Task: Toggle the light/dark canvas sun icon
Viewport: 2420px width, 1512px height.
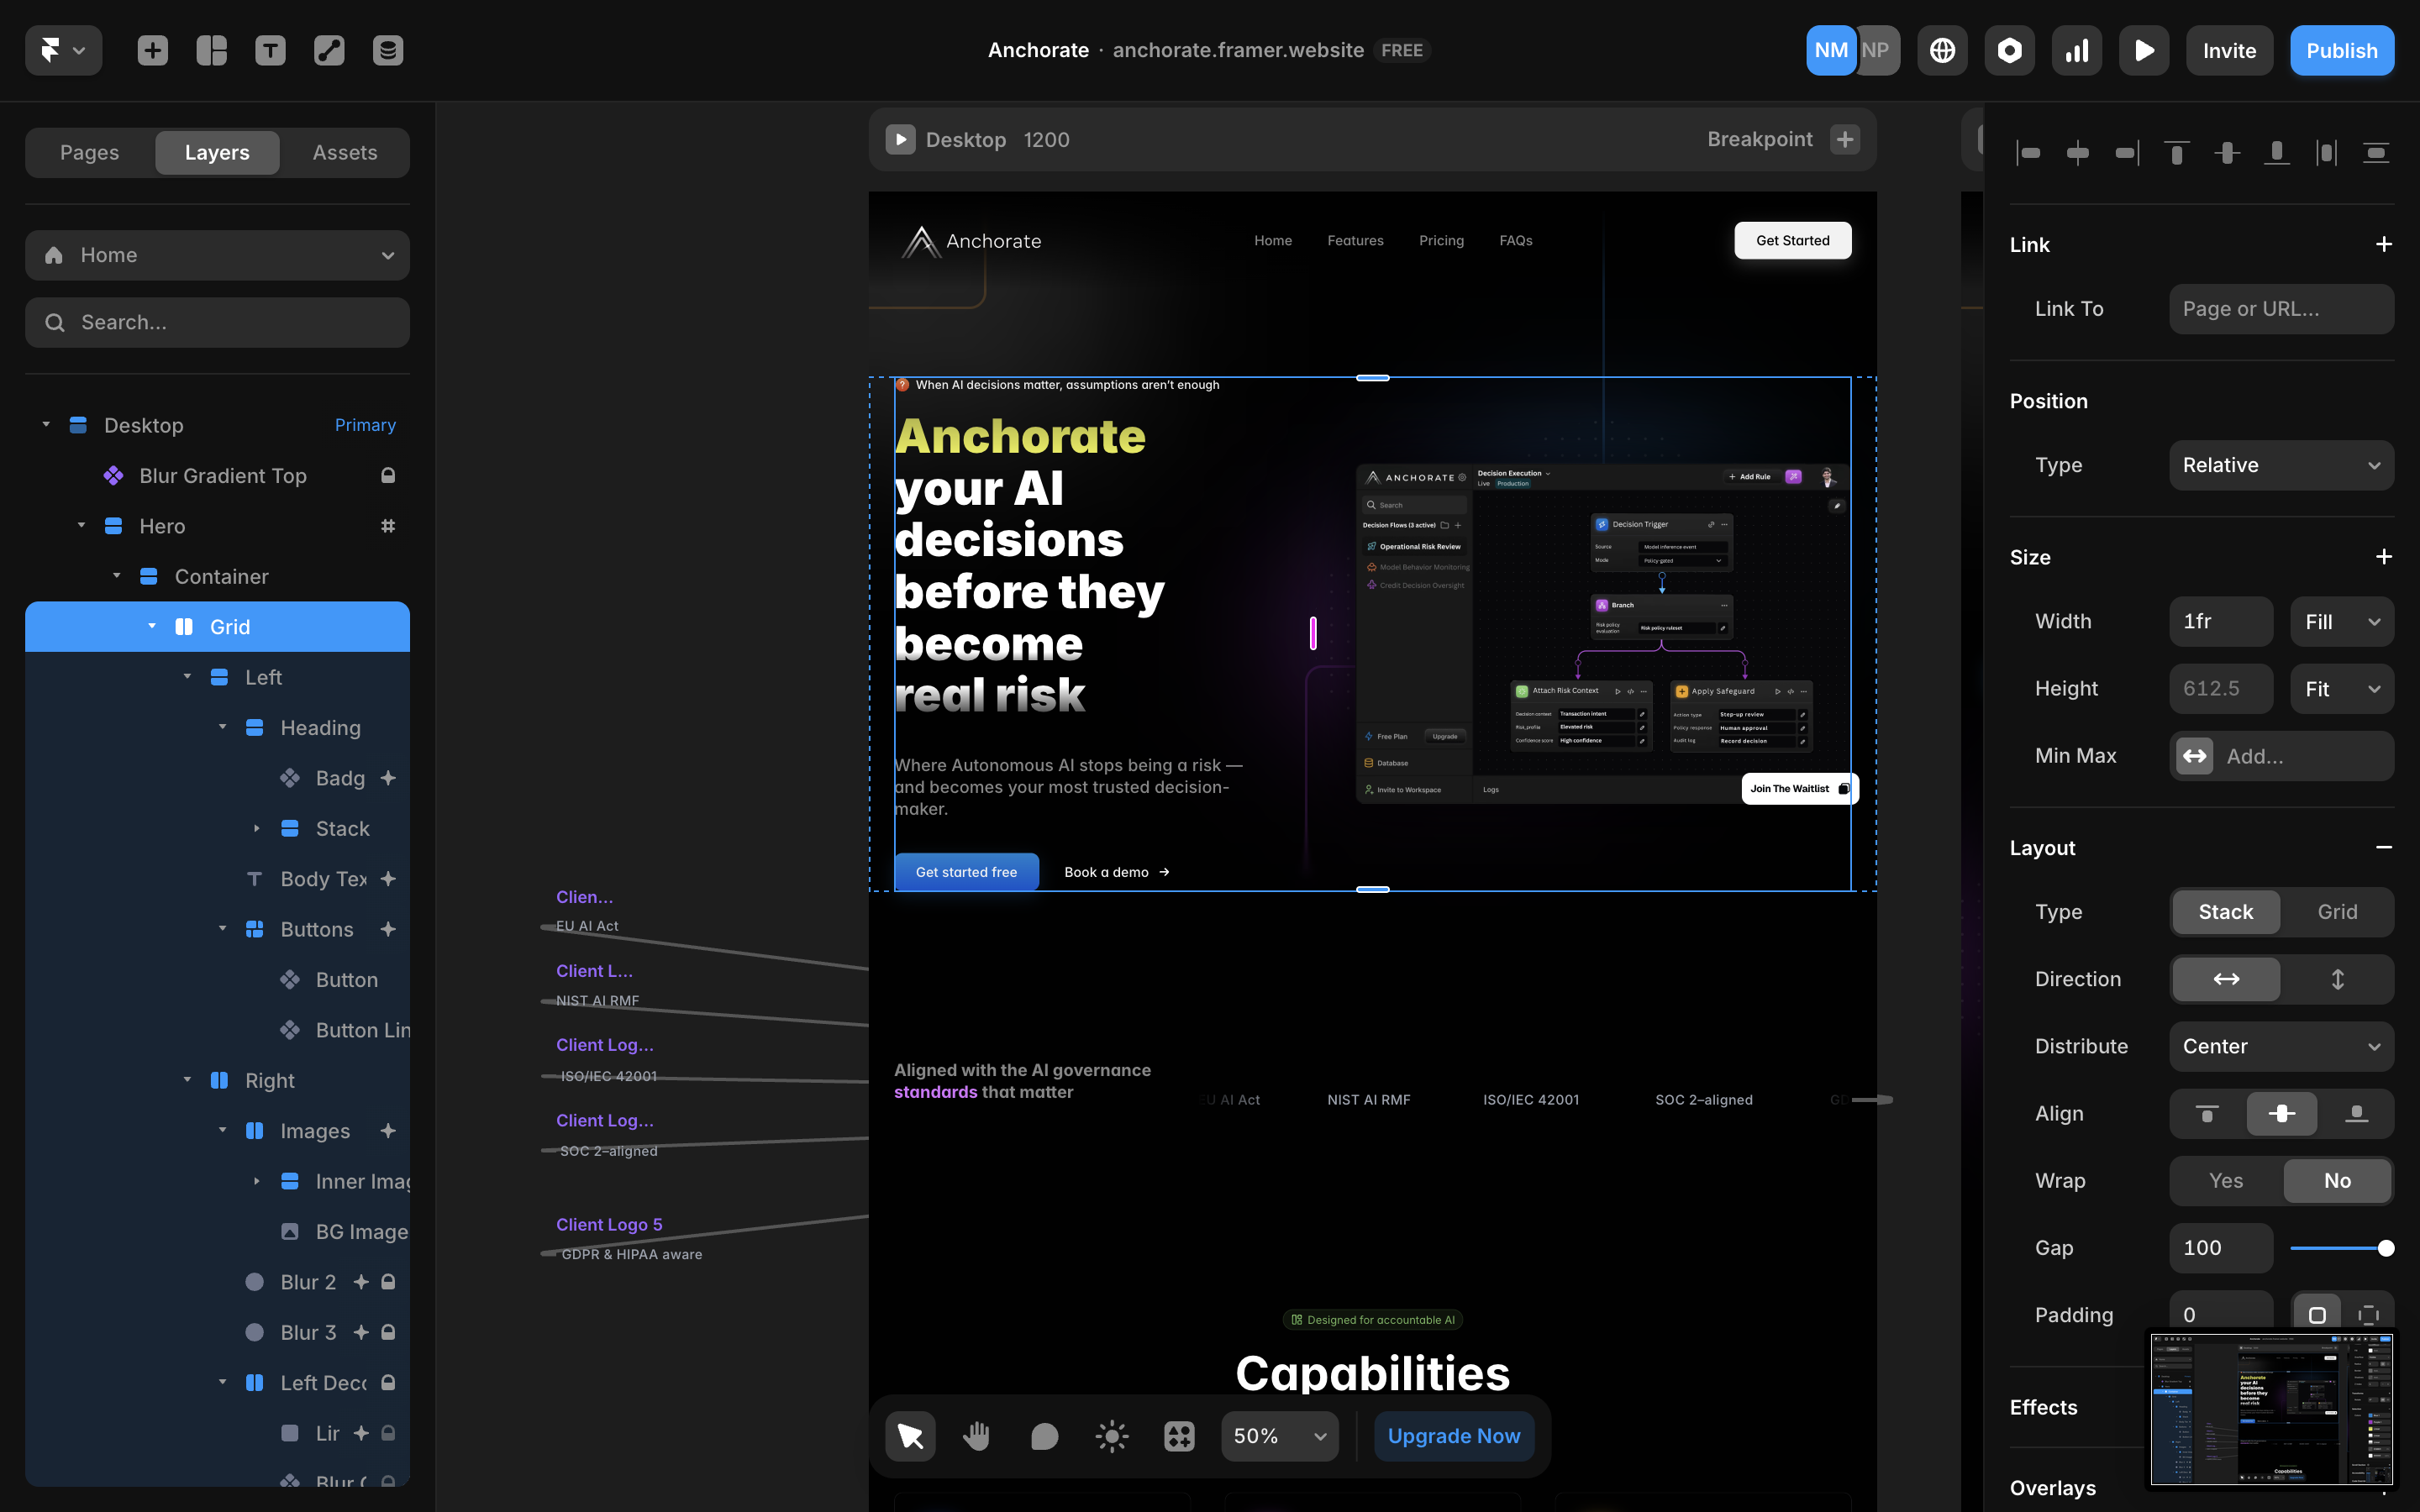Action: [1111, 1436]
